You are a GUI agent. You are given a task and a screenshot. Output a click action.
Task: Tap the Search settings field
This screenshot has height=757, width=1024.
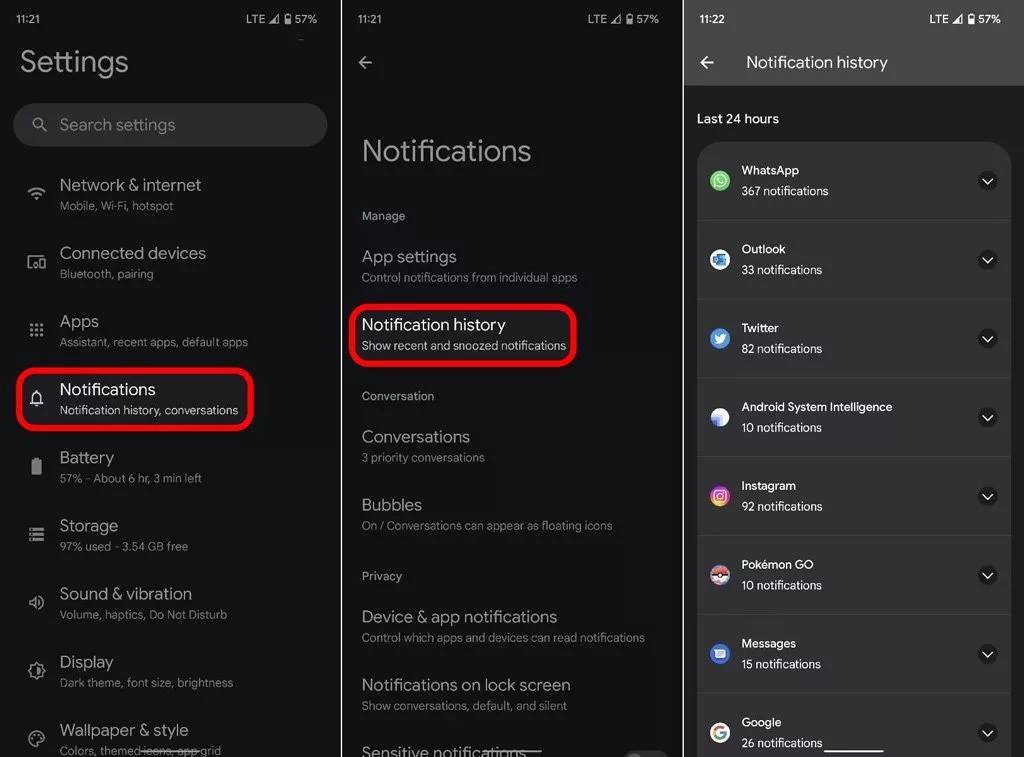coord(170,125)
